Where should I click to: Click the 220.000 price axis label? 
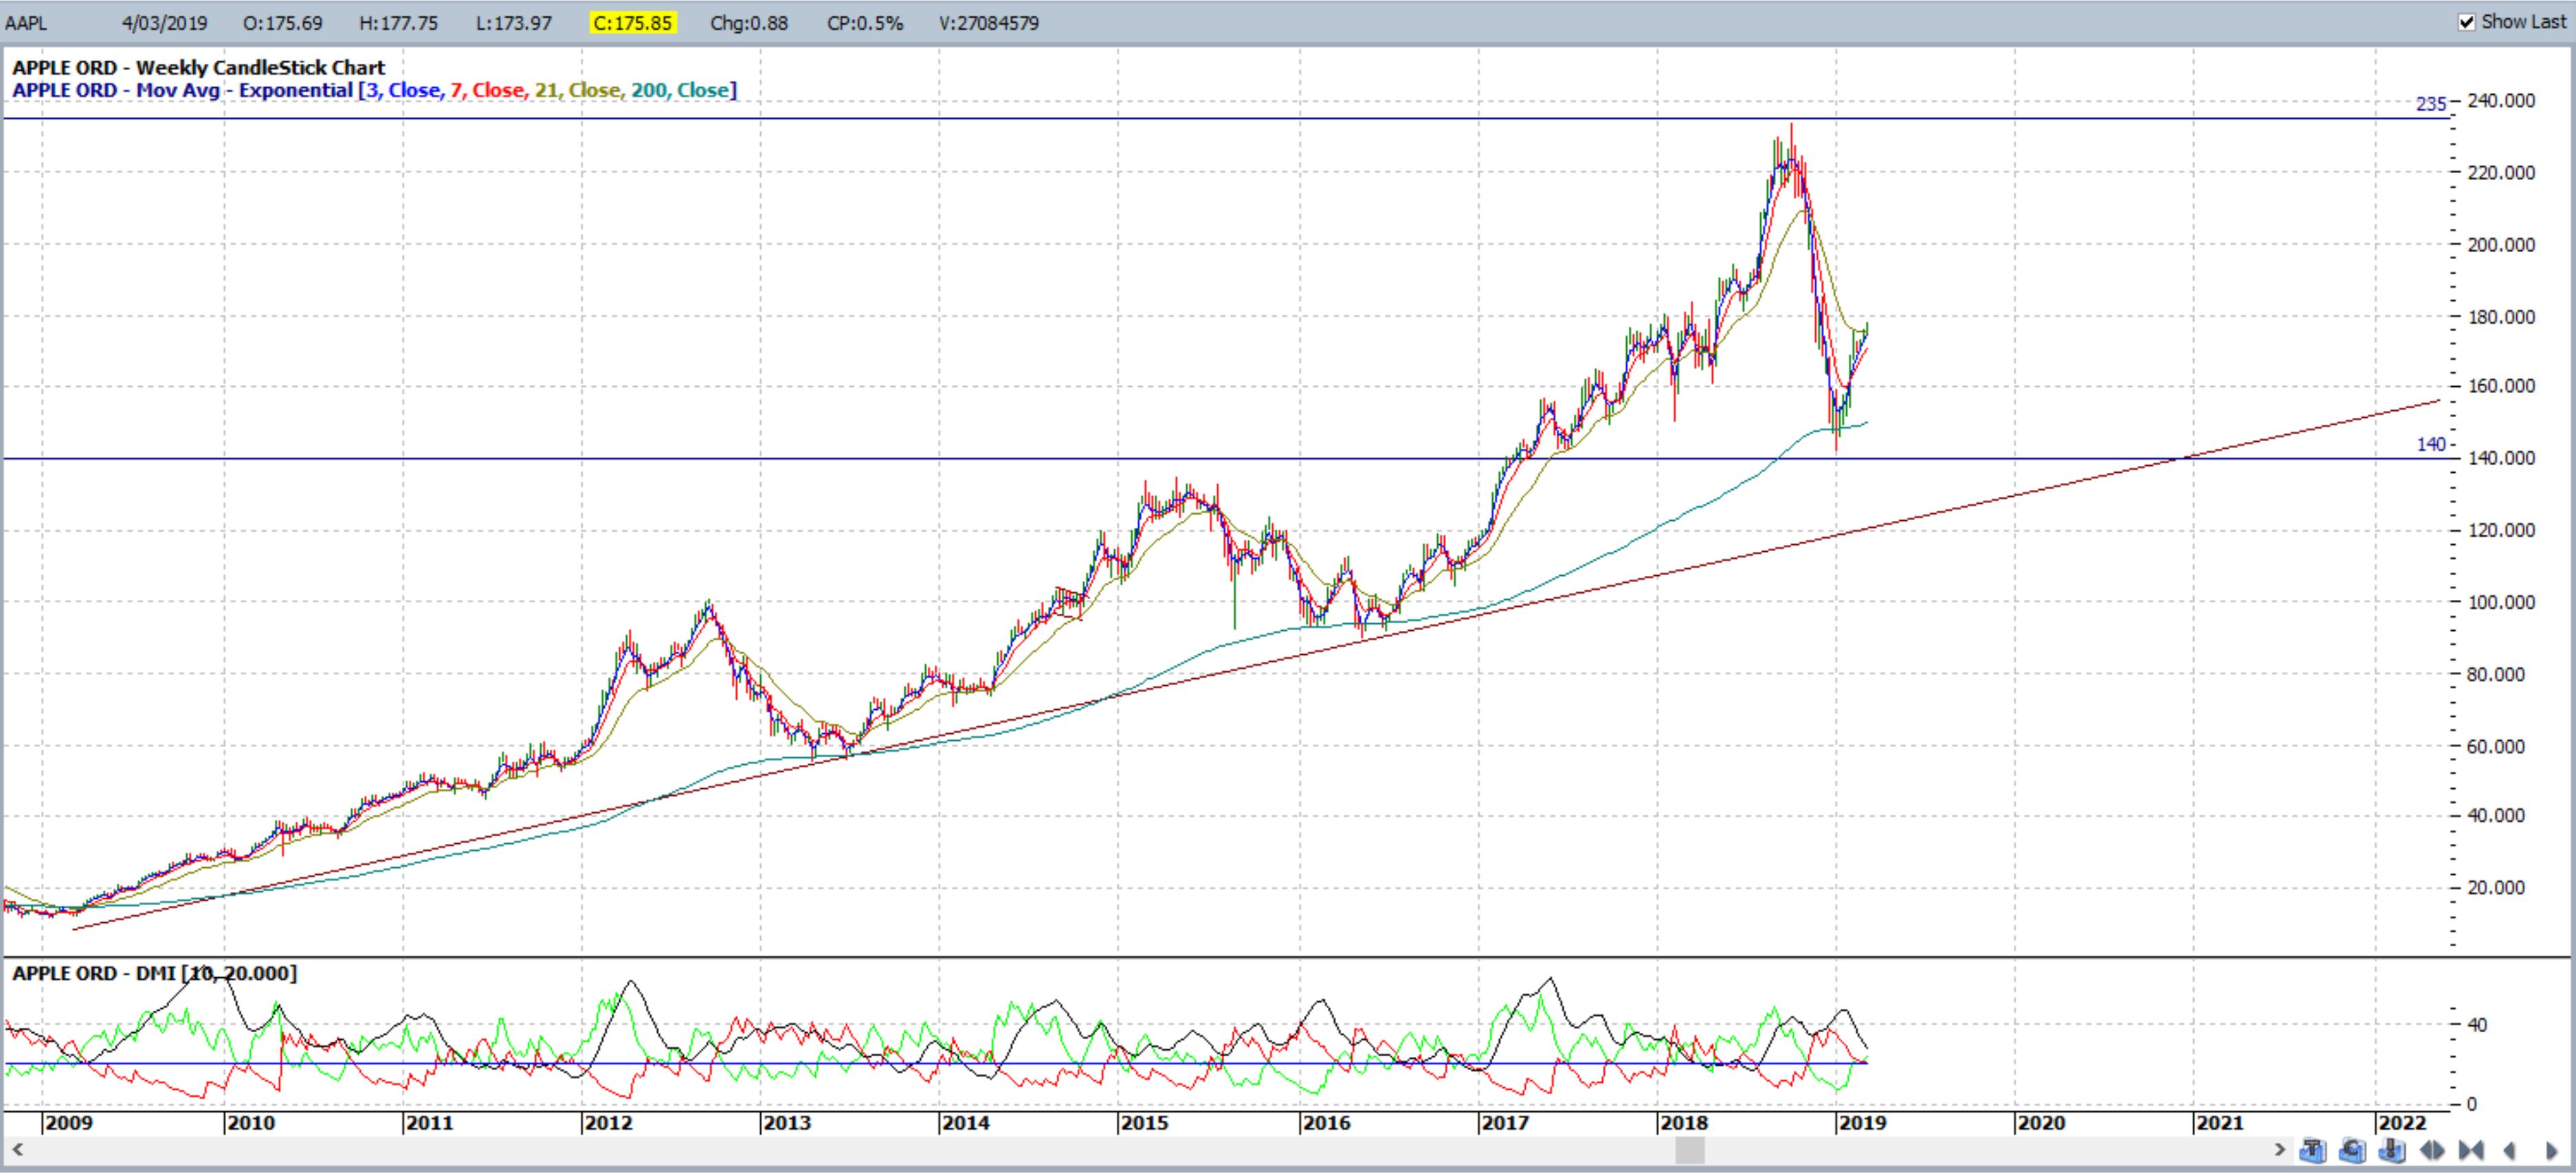(x=2501, y=172)
